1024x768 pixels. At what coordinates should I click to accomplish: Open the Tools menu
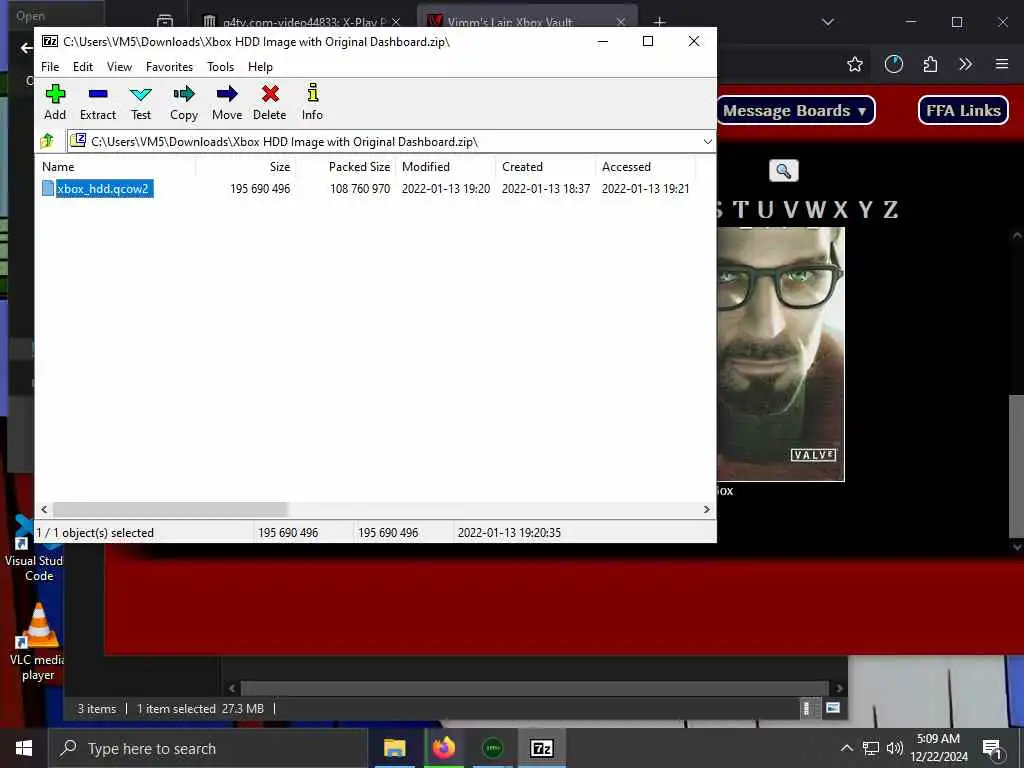point(220,67)
